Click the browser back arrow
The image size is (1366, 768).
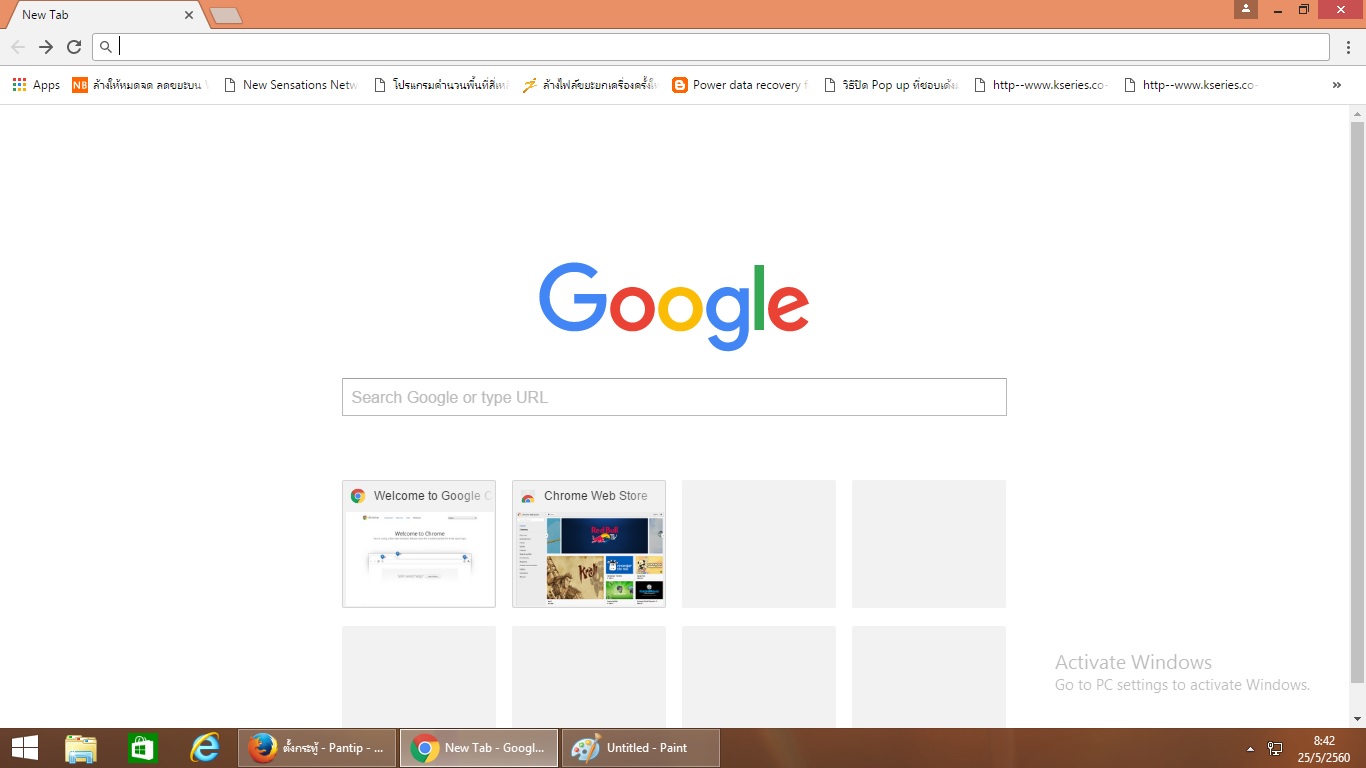[x=18, y=47]
